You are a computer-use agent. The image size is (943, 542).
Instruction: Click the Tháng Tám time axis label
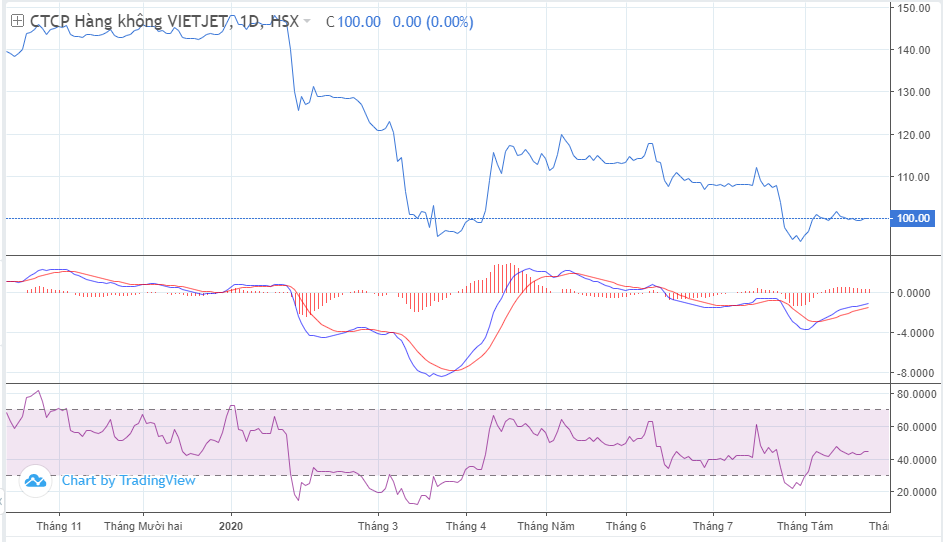coord(805,526)
